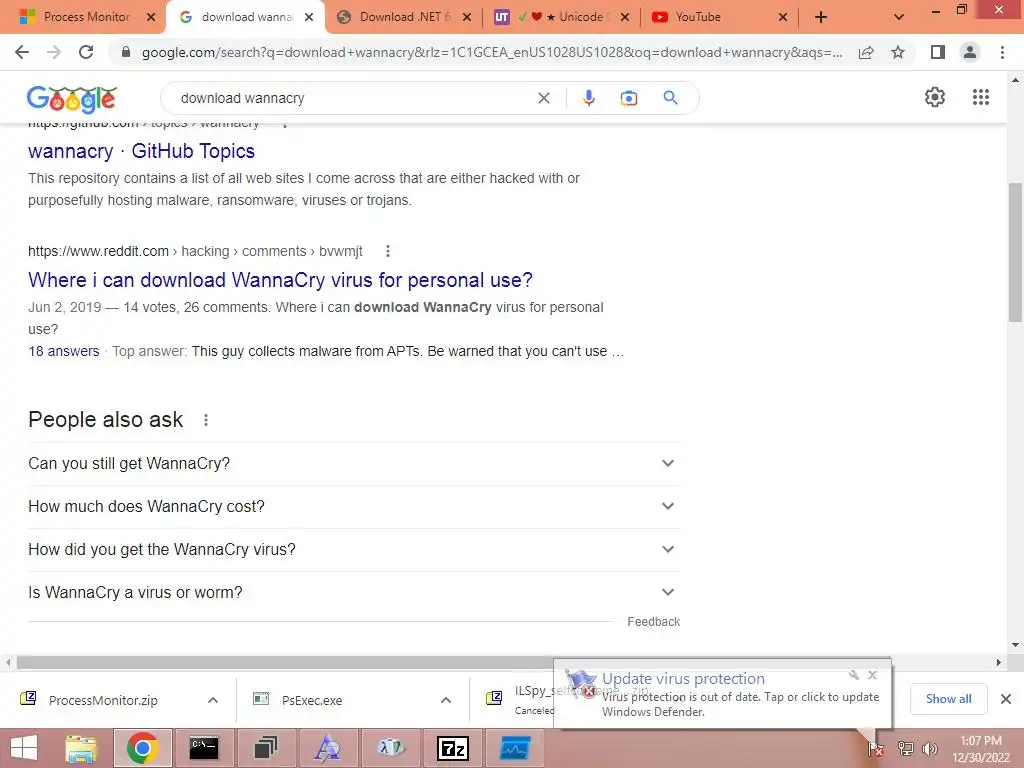Open 'Where i can download WannaCry virus' link
Viewport: 1024px width, 768px height.
pos(280,280)
